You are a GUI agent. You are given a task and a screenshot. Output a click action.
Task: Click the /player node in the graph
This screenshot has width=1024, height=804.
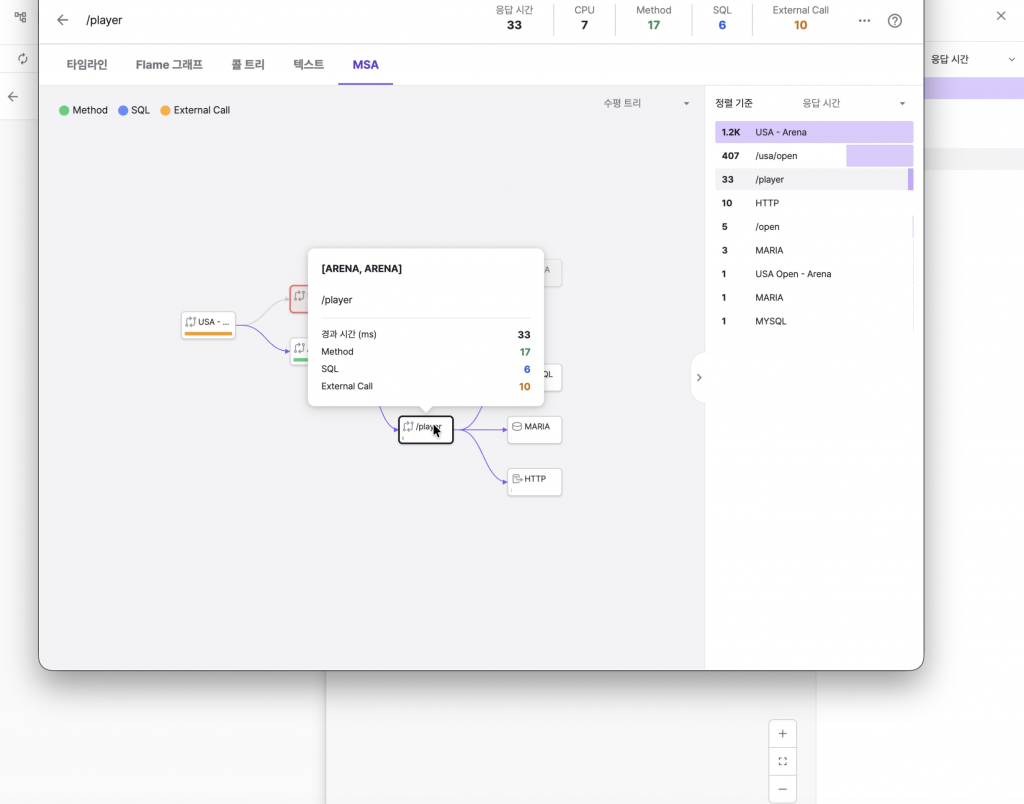[425, 429]
